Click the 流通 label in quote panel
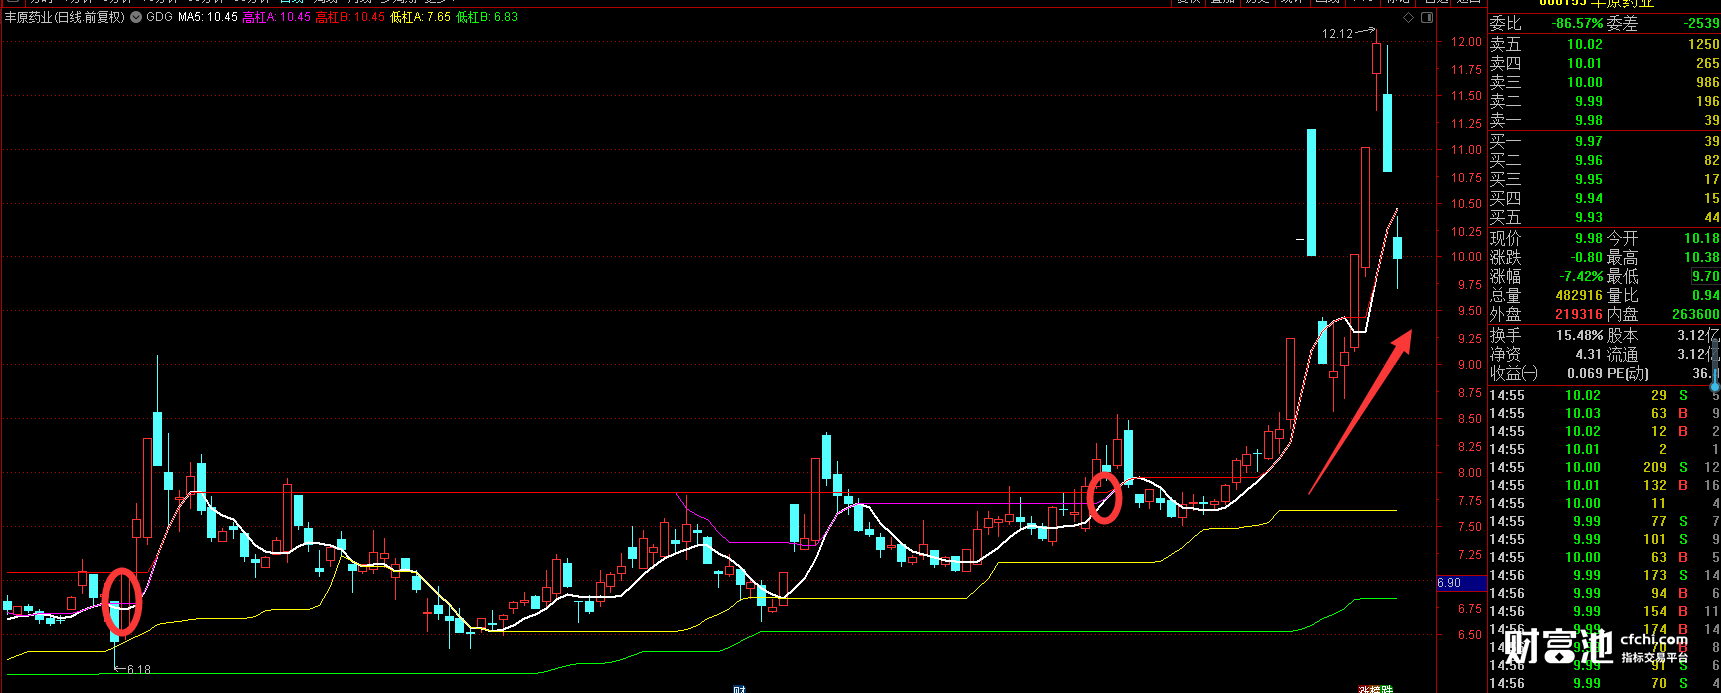Viewport: 1721px width, 693px height. [x=1622, y=354]
